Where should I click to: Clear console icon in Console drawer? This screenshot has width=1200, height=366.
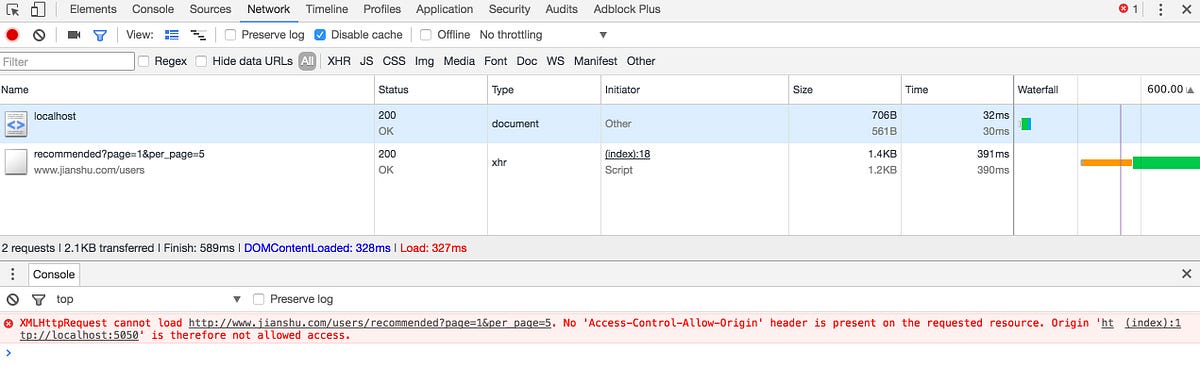(x=12, y=299)
